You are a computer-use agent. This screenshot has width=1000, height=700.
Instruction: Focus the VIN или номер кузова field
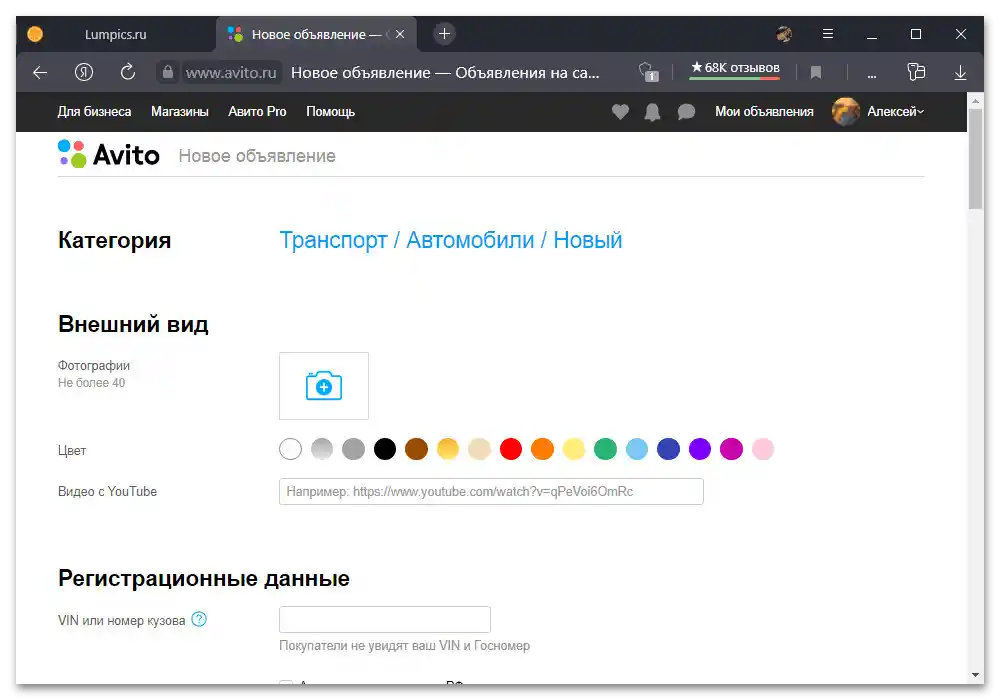pos(385,620)
